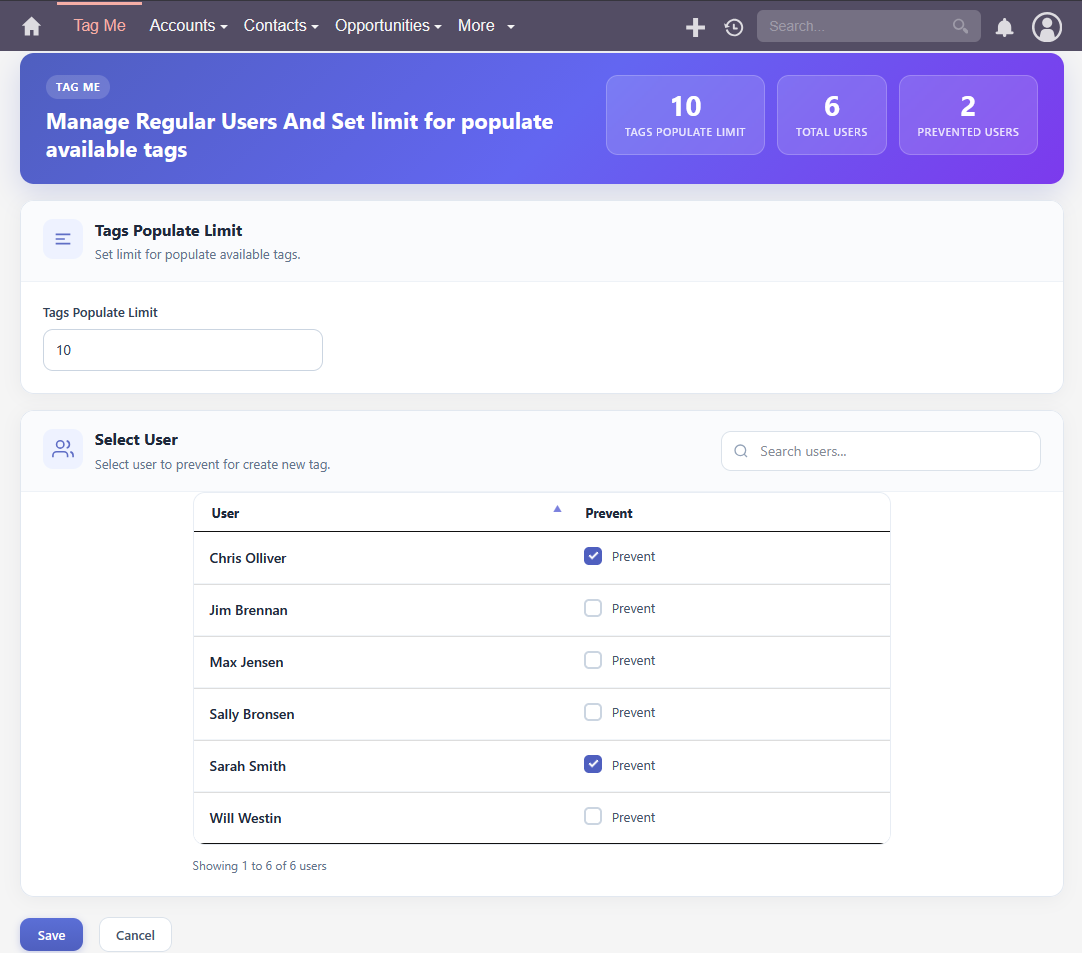The image size is (1082, 953).
Task: Uncheck Prevent for Chris Olliver
Action: (x=593, y=556)
